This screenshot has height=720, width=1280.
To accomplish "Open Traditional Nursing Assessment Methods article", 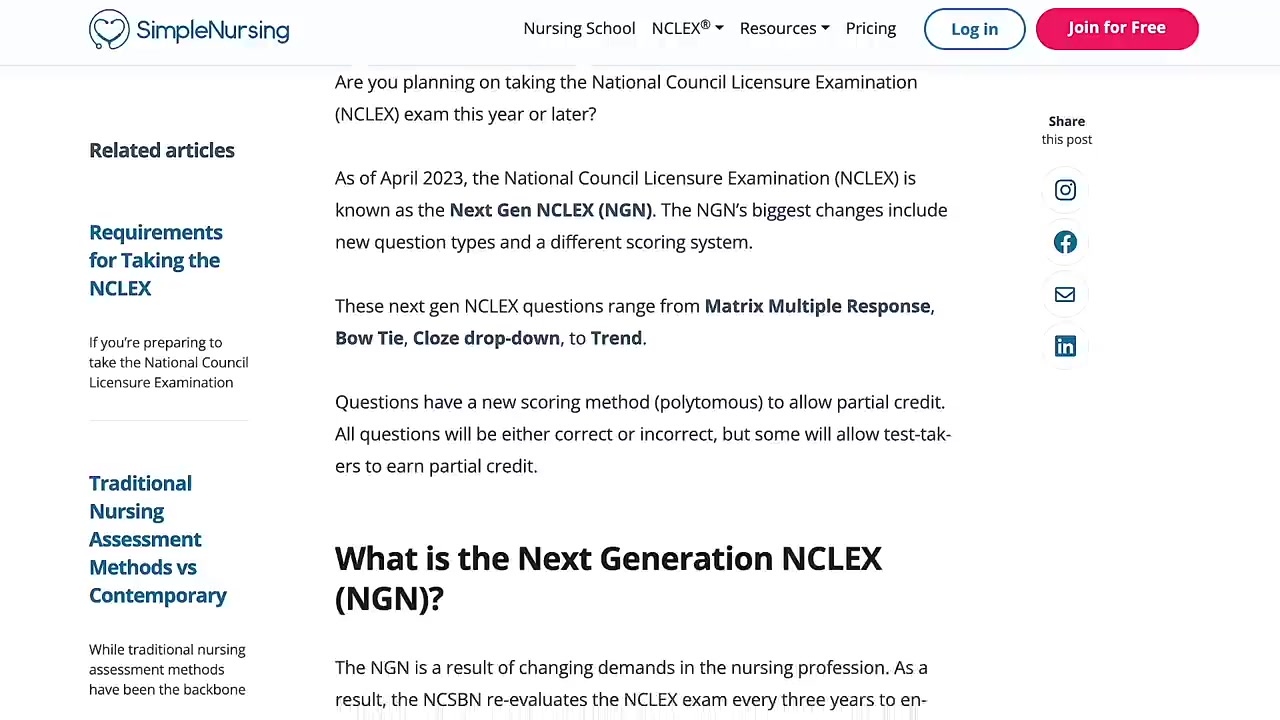I will 158,539.
